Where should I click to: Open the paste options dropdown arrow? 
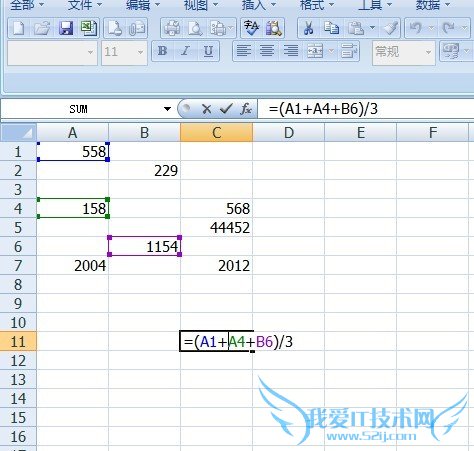click(373, 27)
